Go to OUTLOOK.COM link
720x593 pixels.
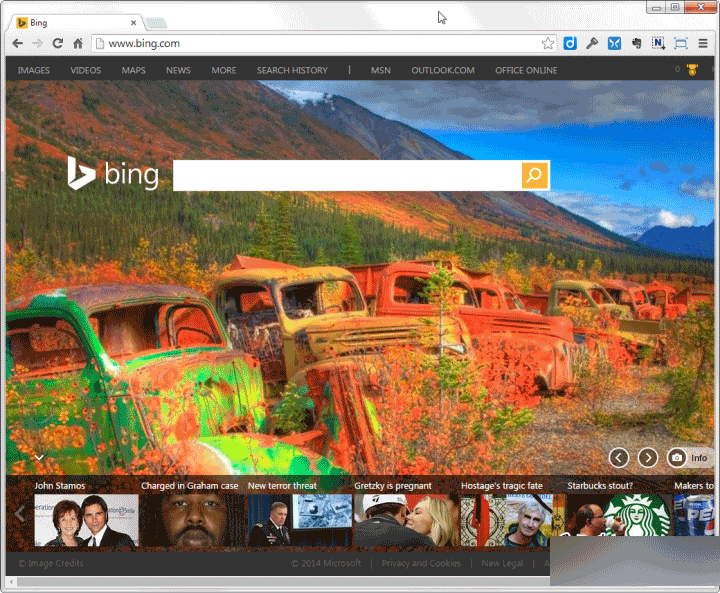pyautogui.click(x=443, y=70)
